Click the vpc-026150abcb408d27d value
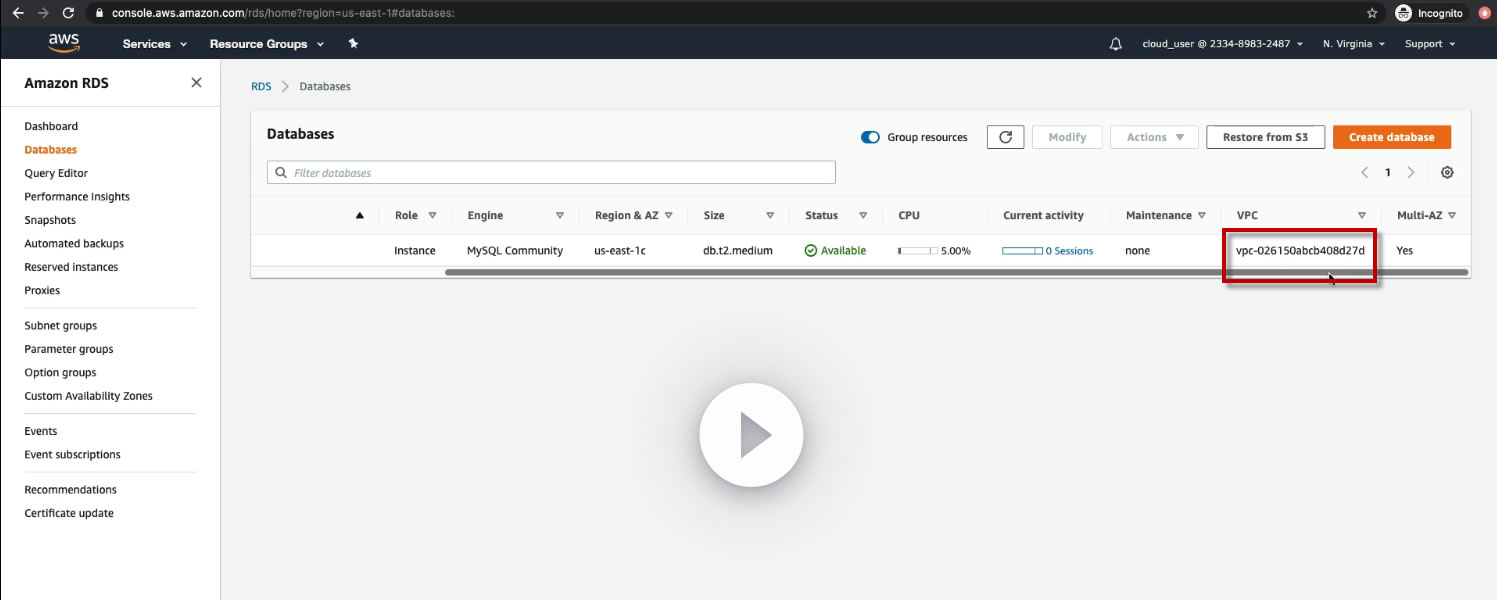This screenshot has height=600, width=1497. coord(1300,251)
